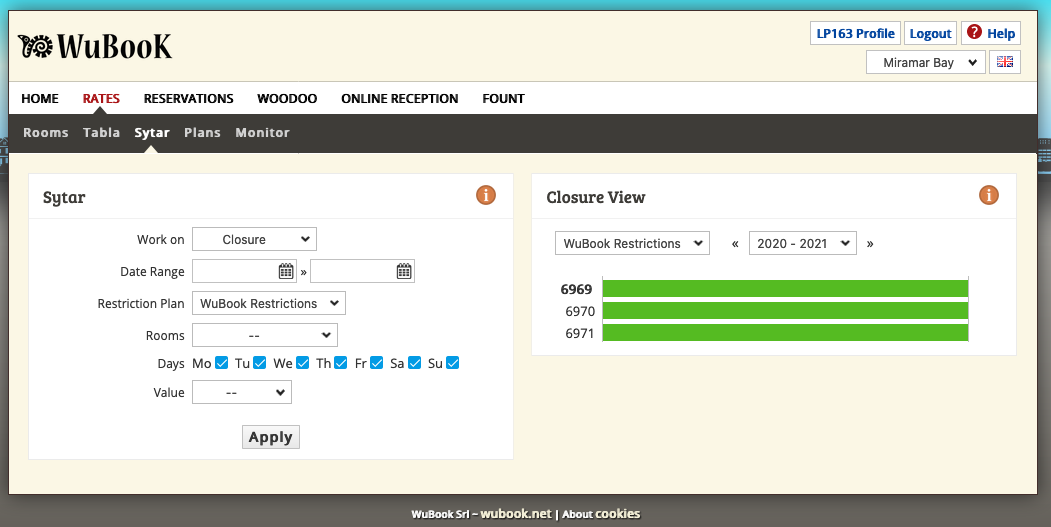Open end date calendar picker icon

[404, 271]
